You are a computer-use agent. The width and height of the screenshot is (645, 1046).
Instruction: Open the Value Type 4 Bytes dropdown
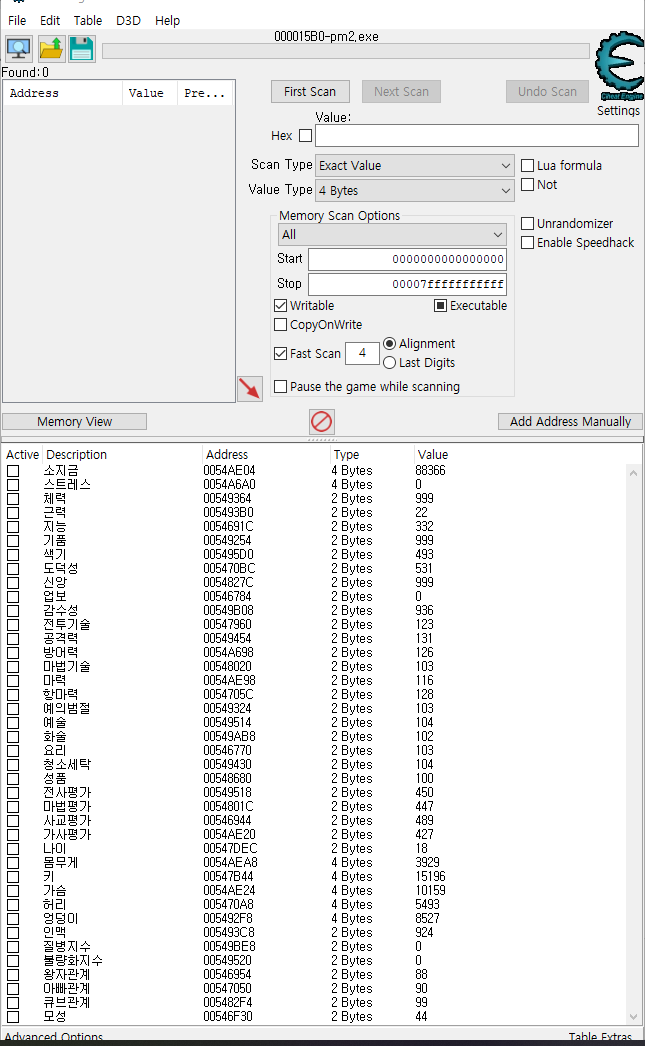[414, 190]
